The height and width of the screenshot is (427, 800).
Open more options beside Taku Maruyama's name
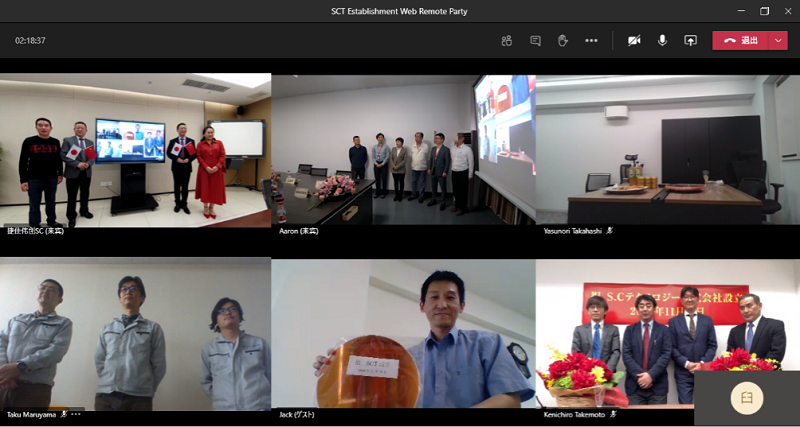pyautogui.click(x=76, y=413)
